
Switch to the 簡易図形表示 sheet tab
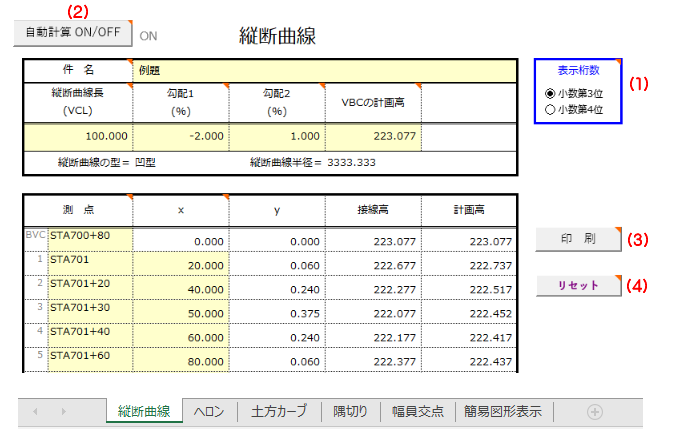coord(502,411)
